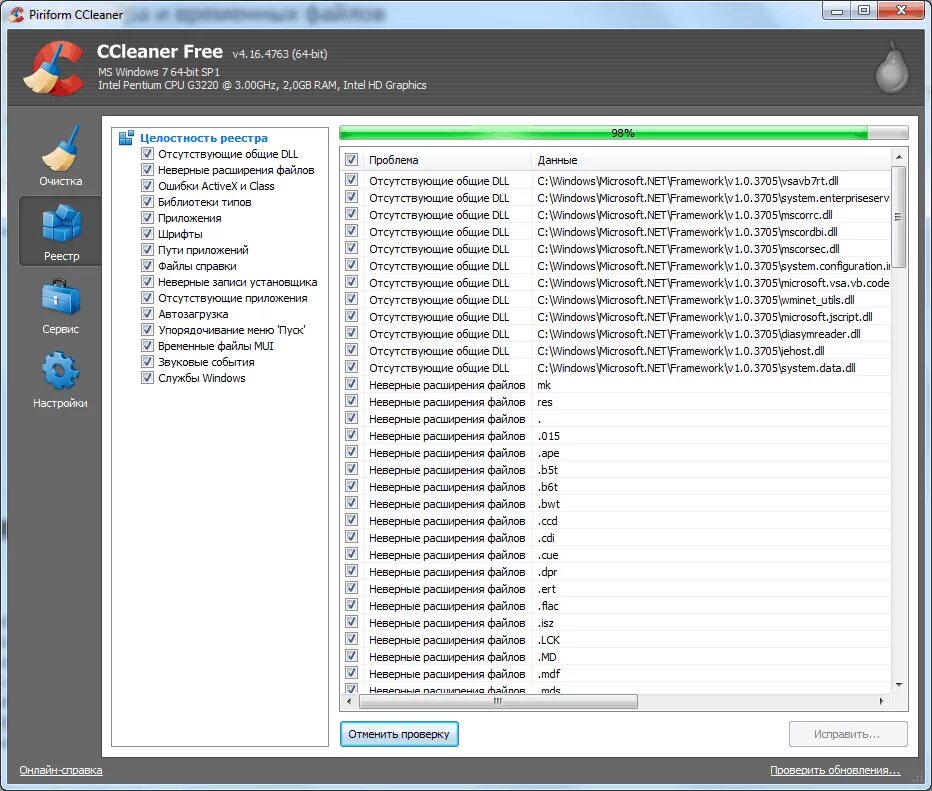Click the CCleaner logo icon

tap(53, 67)
